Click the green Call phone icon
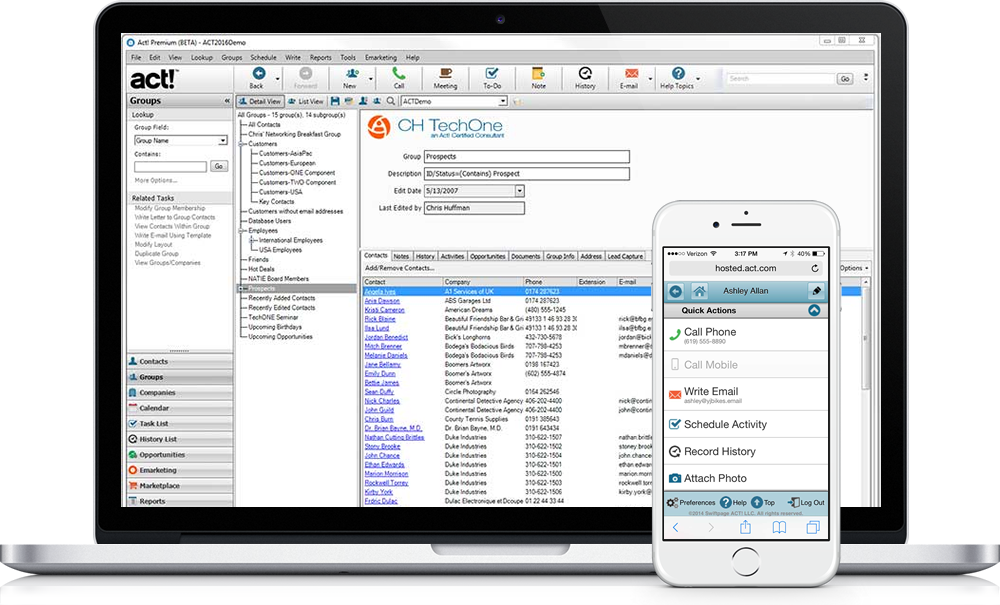The height and width of the screenshot is (605, 1000). [x=399, y=74]
